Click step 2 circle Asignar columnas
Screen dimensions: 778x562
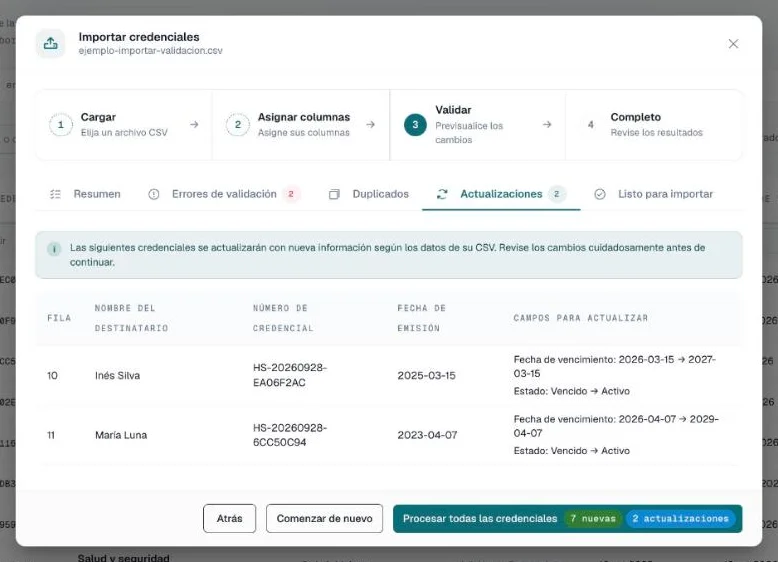pos(238,125)
